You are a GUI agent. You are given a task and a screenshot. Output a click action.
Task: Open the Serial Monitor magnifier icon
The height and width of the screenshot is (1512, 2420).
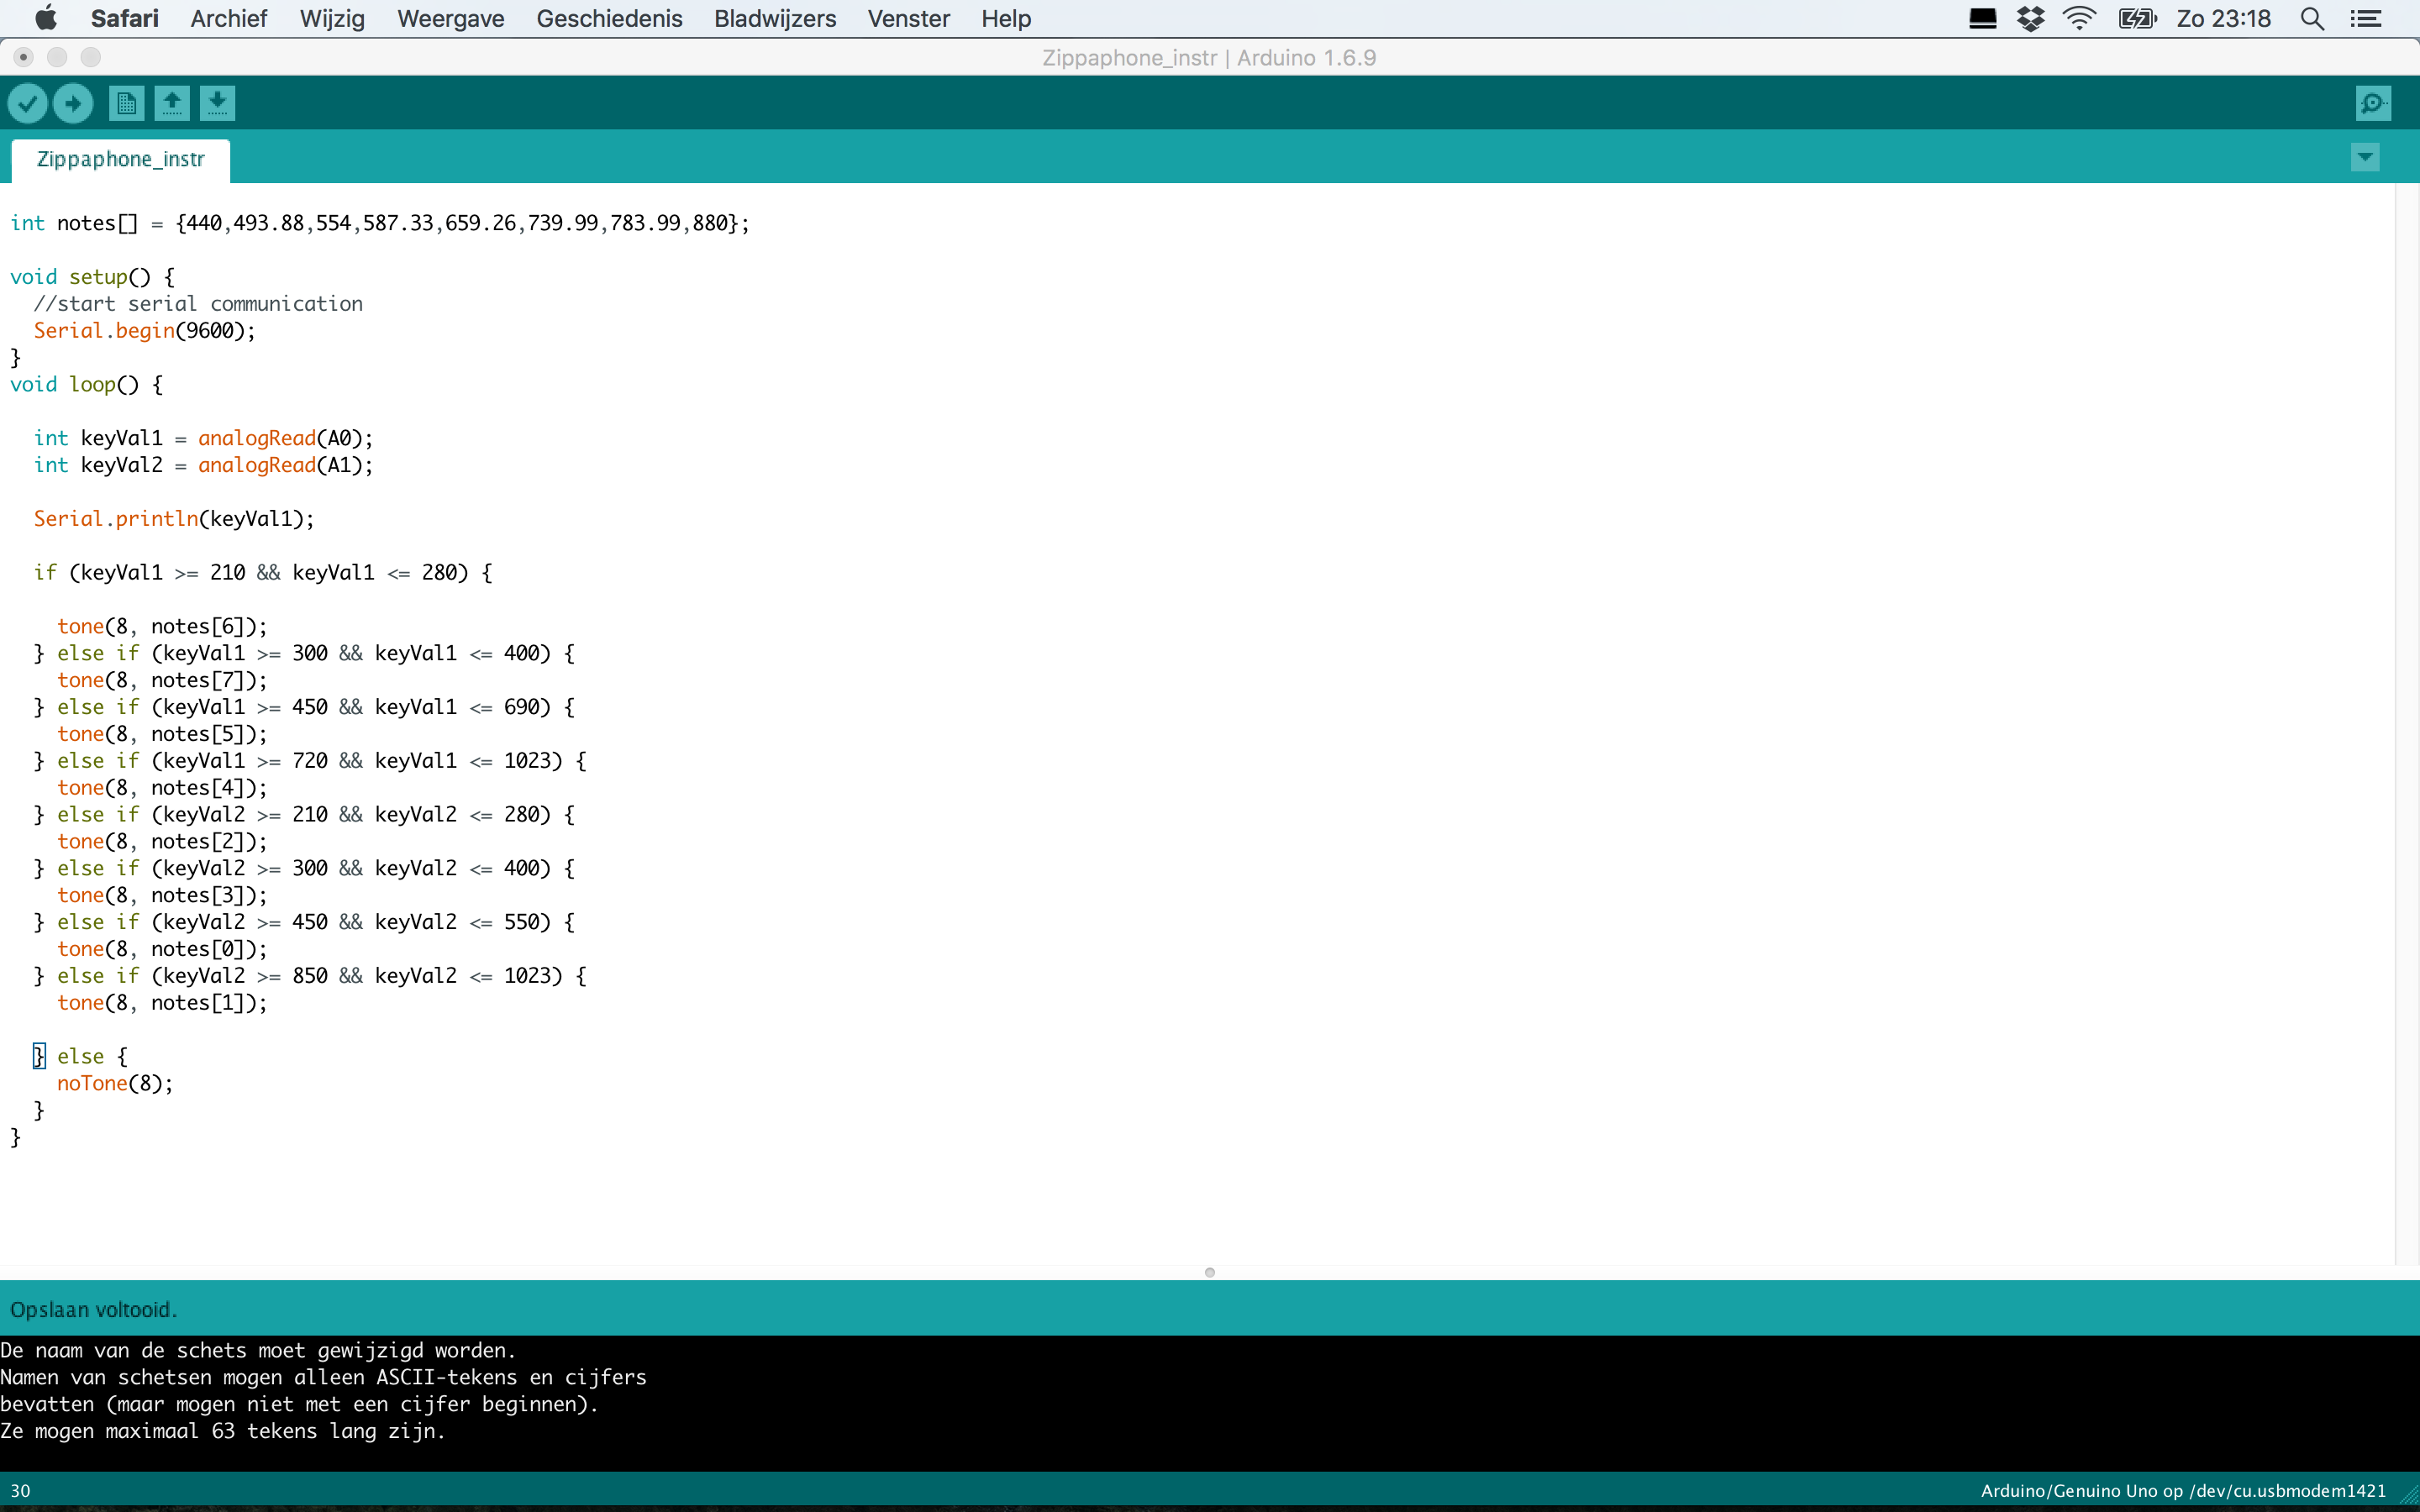click(2373, 103)
